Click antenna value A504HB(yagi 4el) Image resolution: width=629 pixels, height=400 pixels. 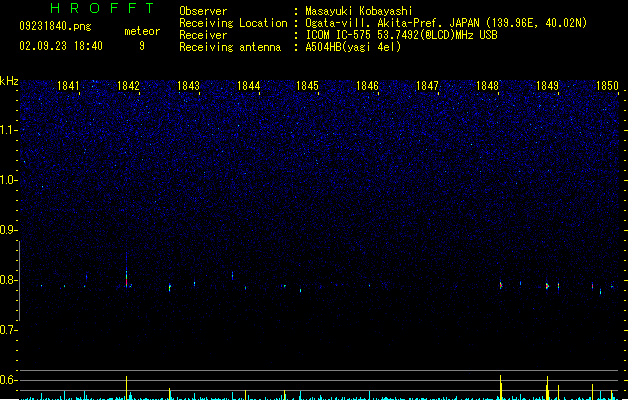[353, 47]
